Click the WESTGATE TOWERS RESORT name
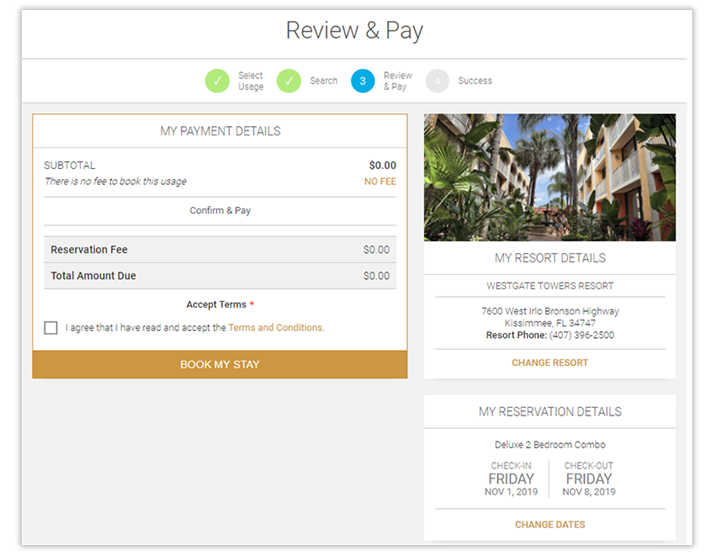 pyautogui.click(x=550, y=286)
